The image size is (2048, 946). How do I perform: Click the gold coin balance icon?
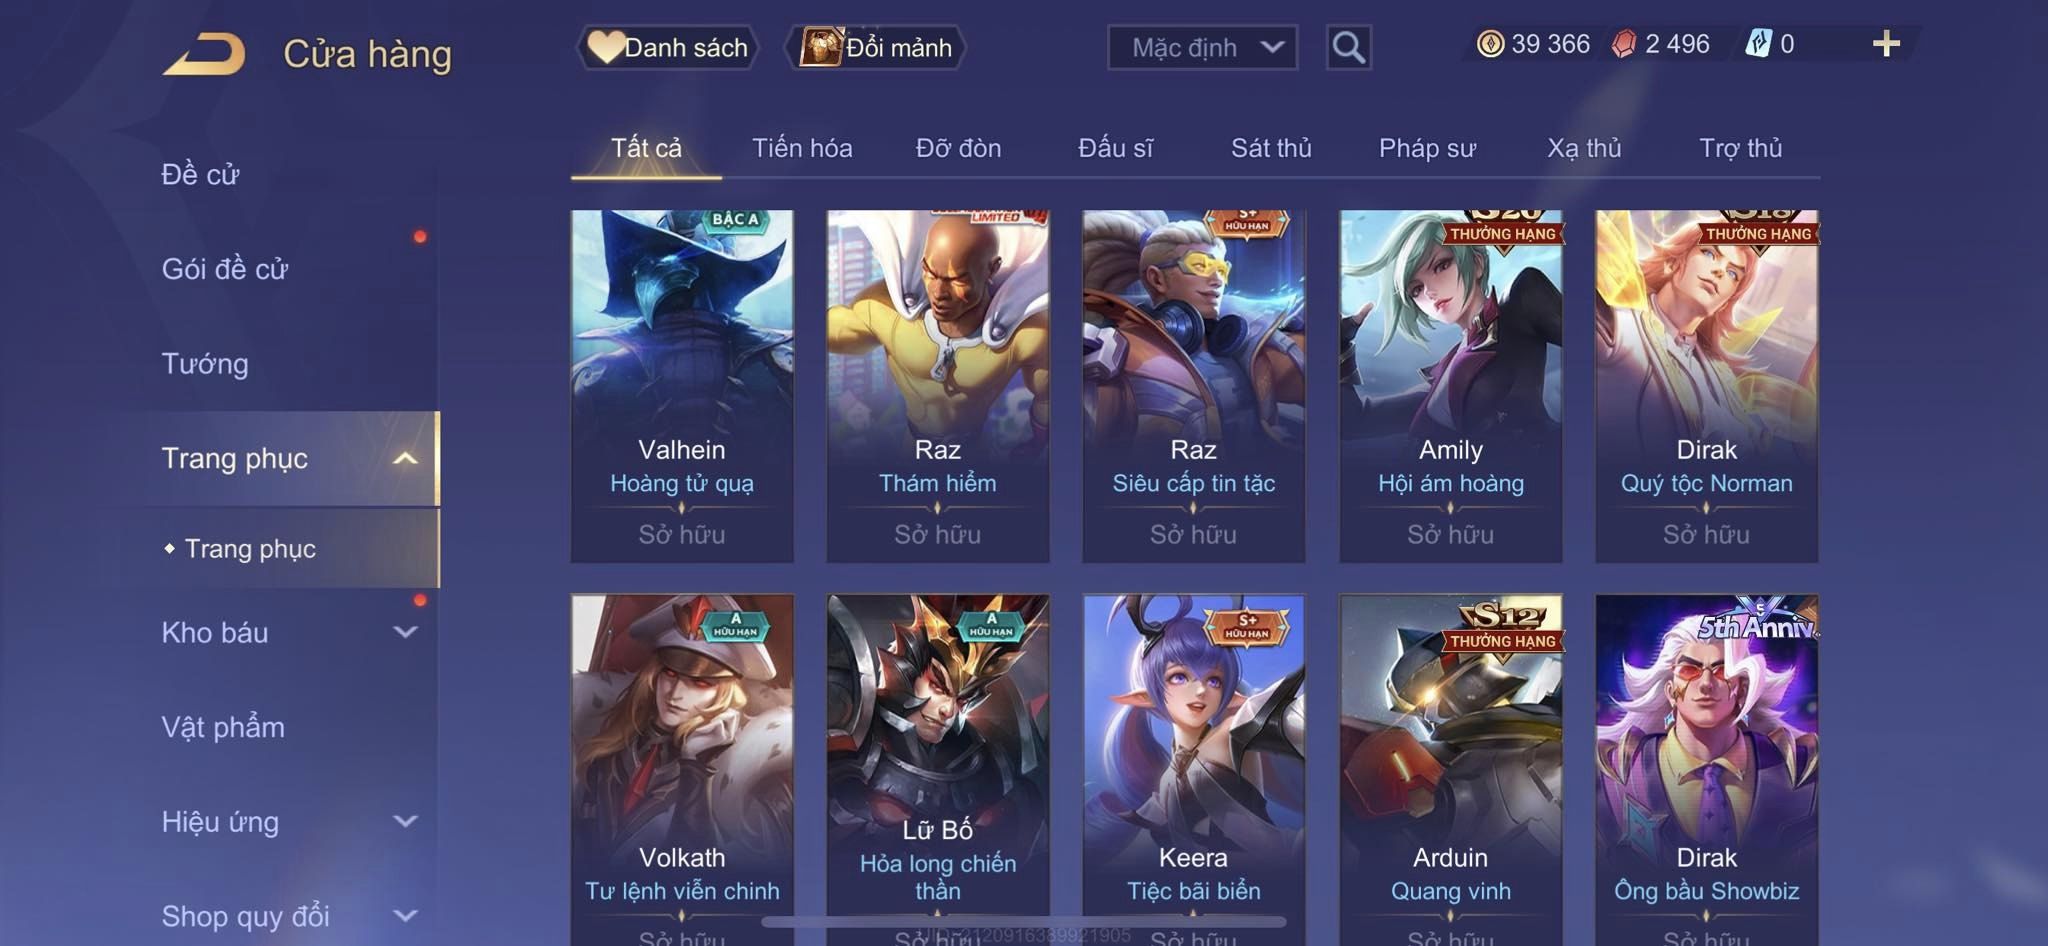(1490, 44)
